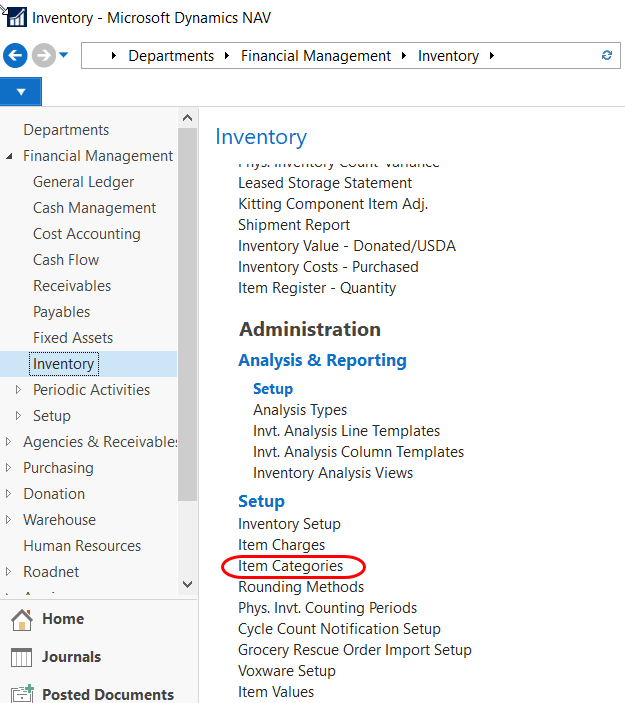Expand the Purchasing tree node

10,468
